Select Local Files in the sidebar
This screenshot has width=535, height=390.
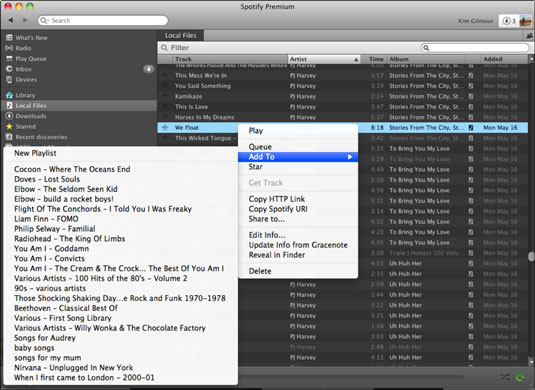tap(79, 106)
